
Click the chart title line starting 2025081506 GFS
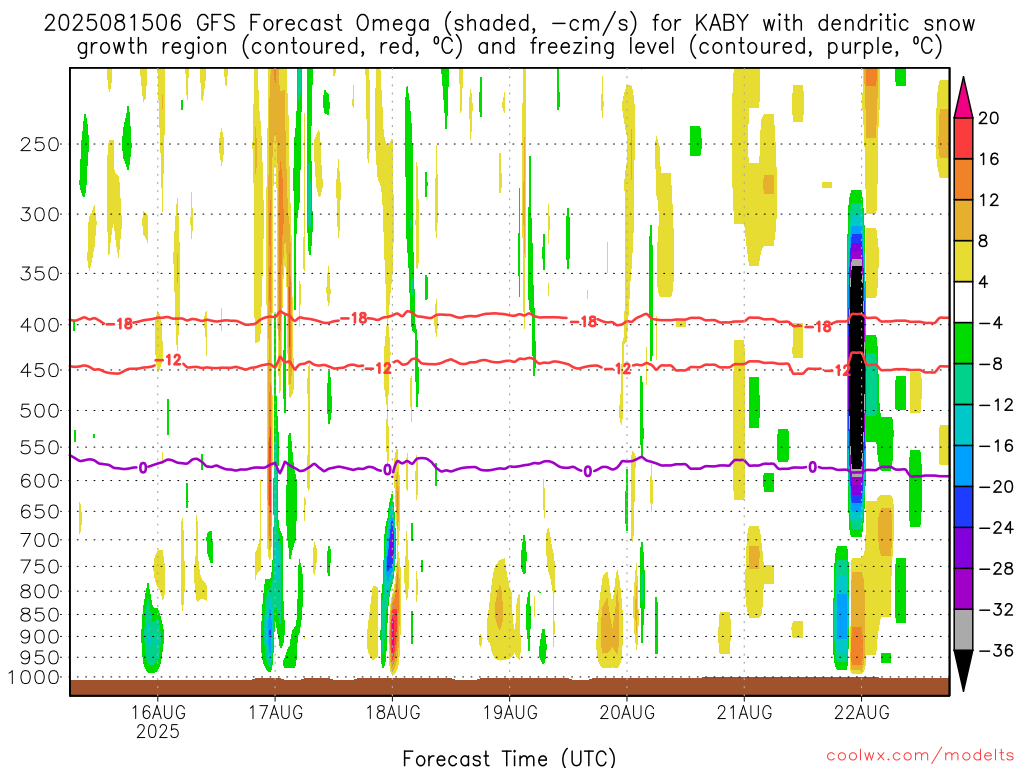(509, 24)
